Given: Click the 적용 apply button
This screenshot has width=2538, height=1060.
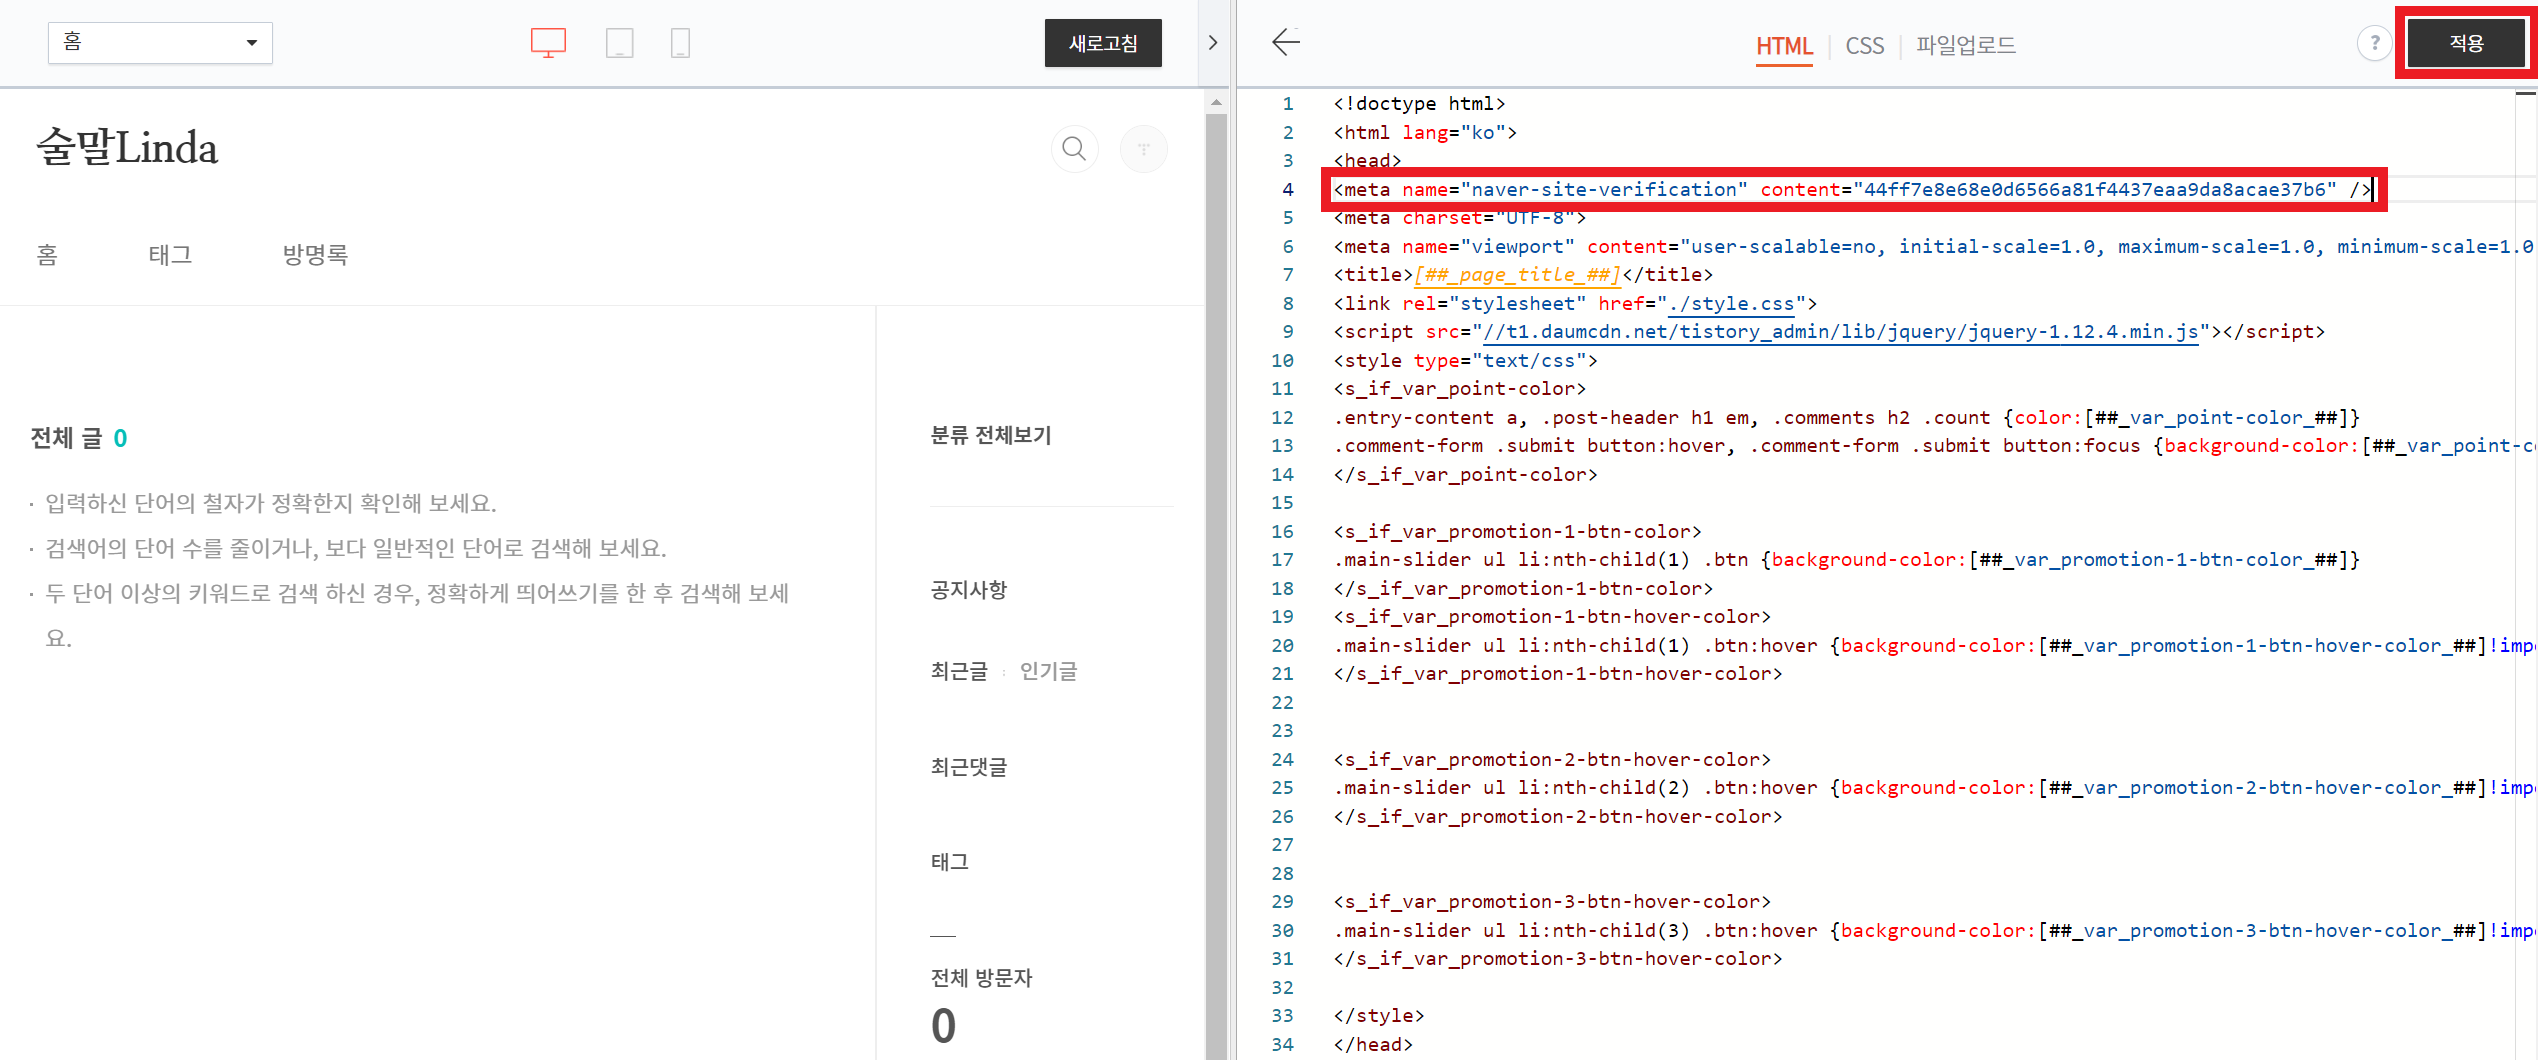Looking at the screenshot, I should [x=2466, y=43].
